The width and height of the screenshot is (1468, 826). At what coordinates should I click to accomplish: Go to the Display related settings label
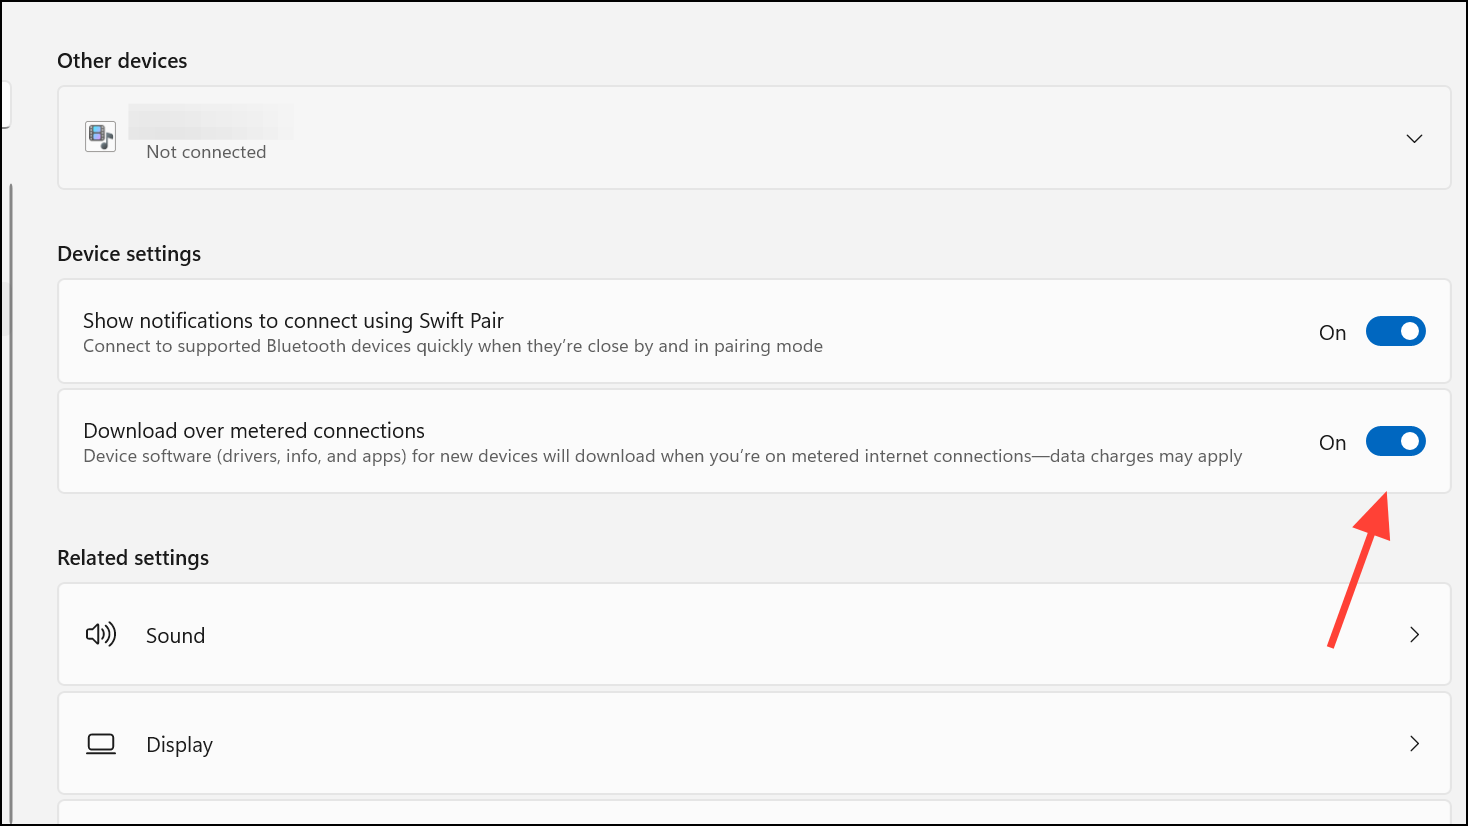[179, 745]
